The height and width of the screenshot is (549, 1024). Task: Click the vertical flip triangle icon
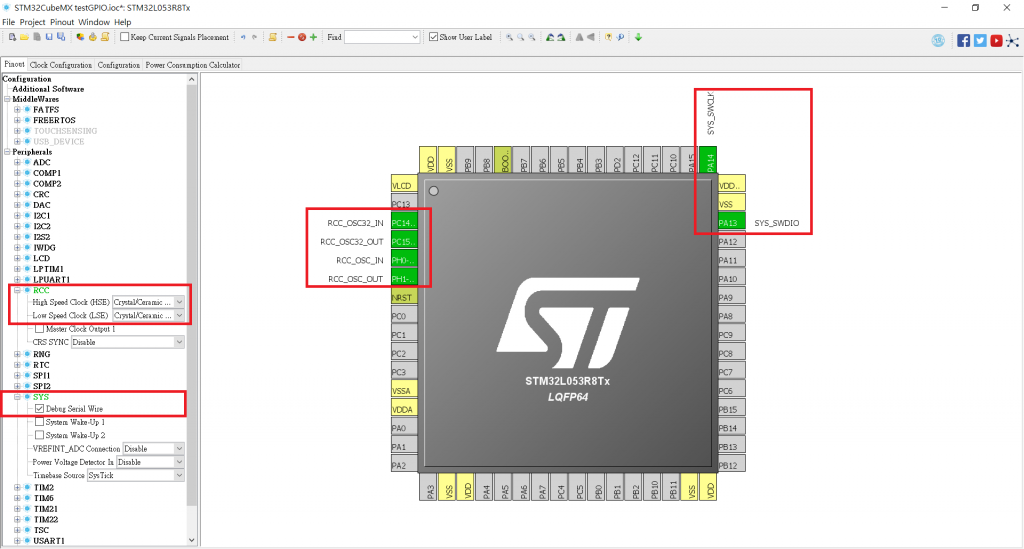tap(579, 37)
